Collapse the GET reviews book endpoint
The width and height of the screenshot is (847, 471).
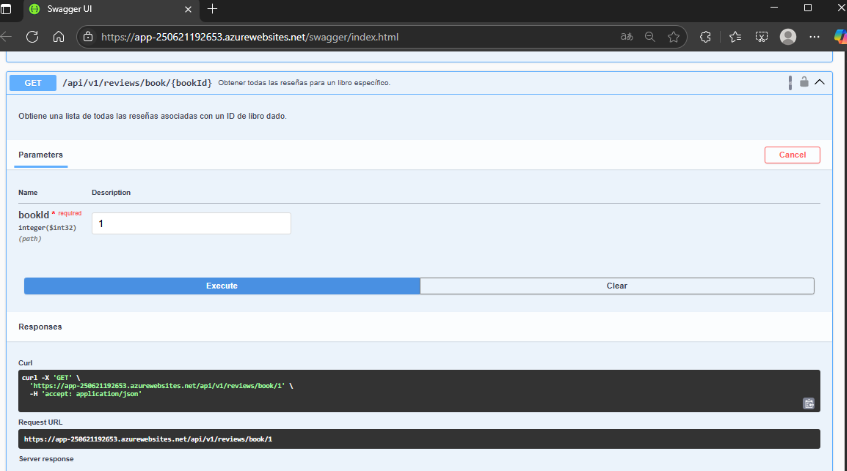(x=819, y=82)
